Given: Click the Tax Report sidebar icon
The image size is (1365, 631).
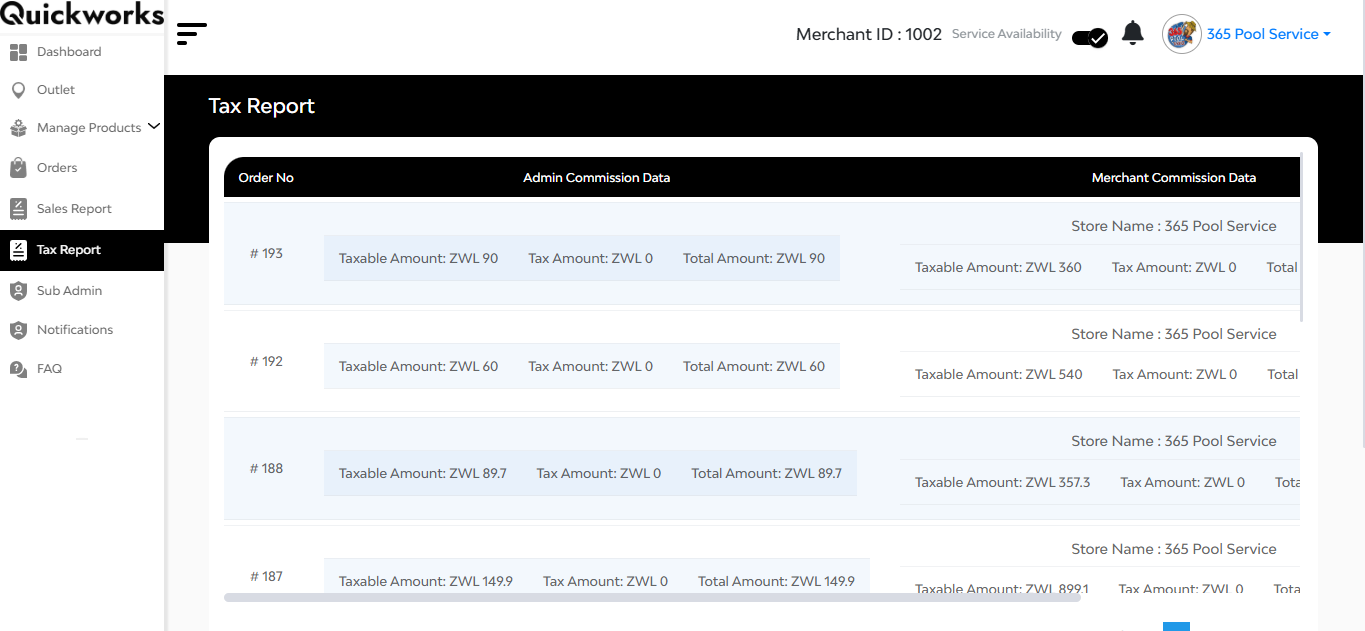Looking at the screenshot, I should [x=18, y=250].
